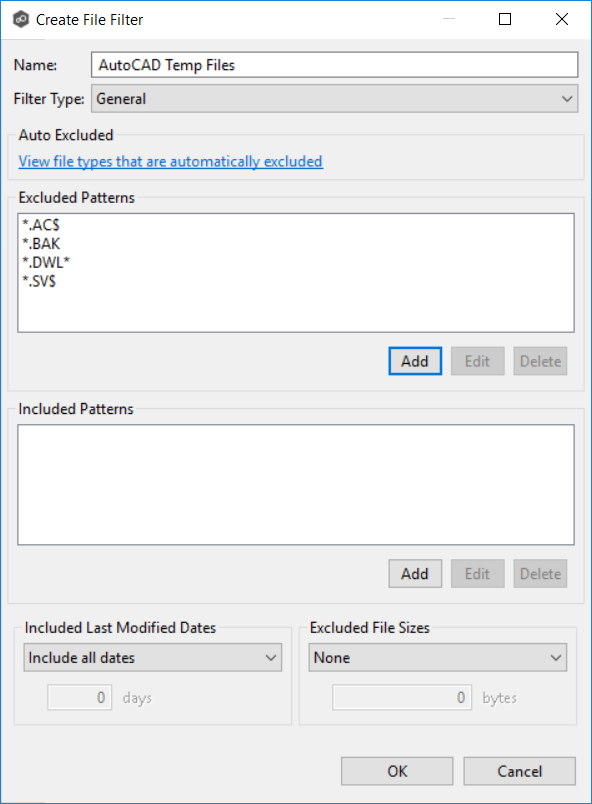The image size is (592, 804).
Task: Add a new excluded pattern
Action: click(x=415, y=361)
